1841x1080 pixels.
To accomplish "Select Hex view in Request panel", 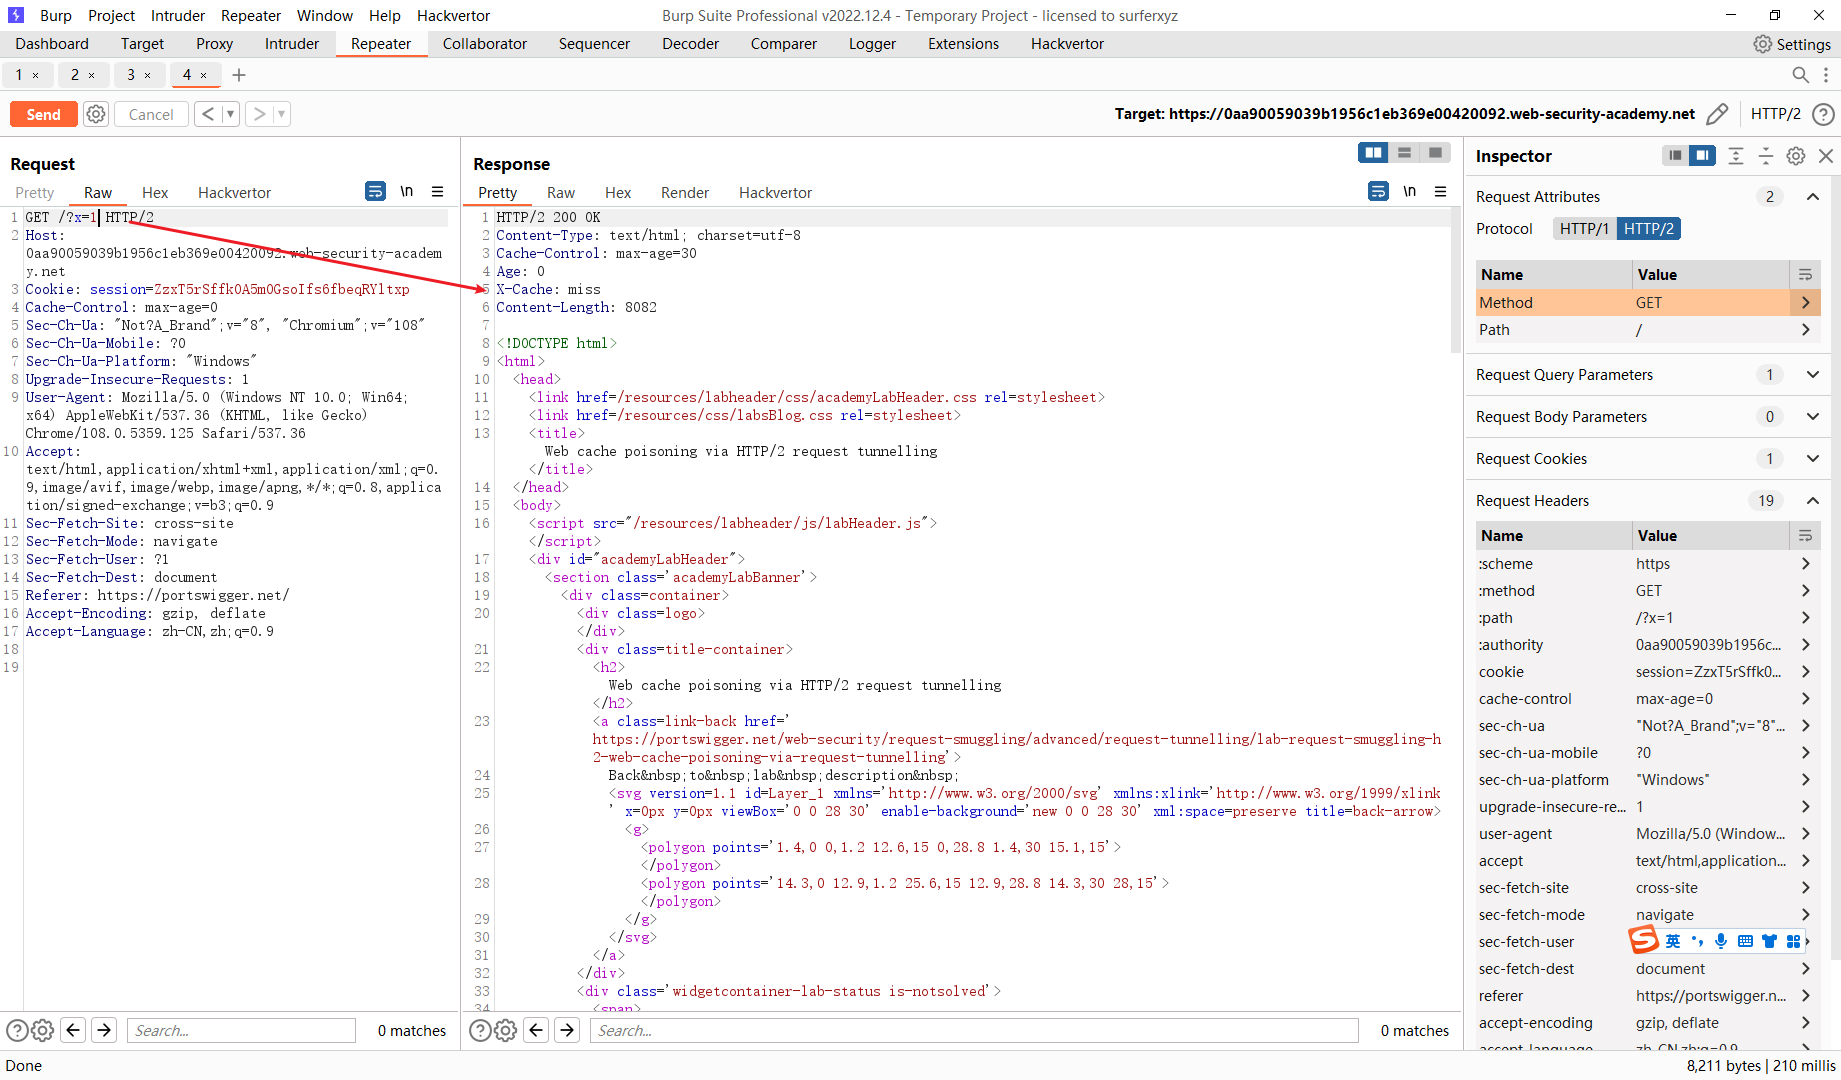I will pos(155,193).
